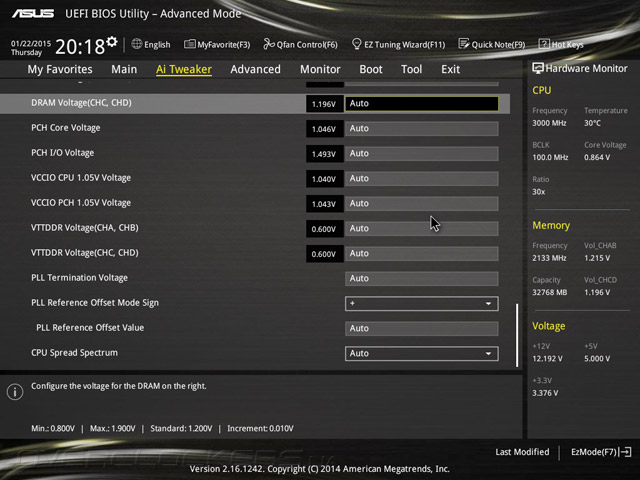Show Hot Keys help
Image resolution: width=640 pixels, height=480 pixels.
[561, 44]
